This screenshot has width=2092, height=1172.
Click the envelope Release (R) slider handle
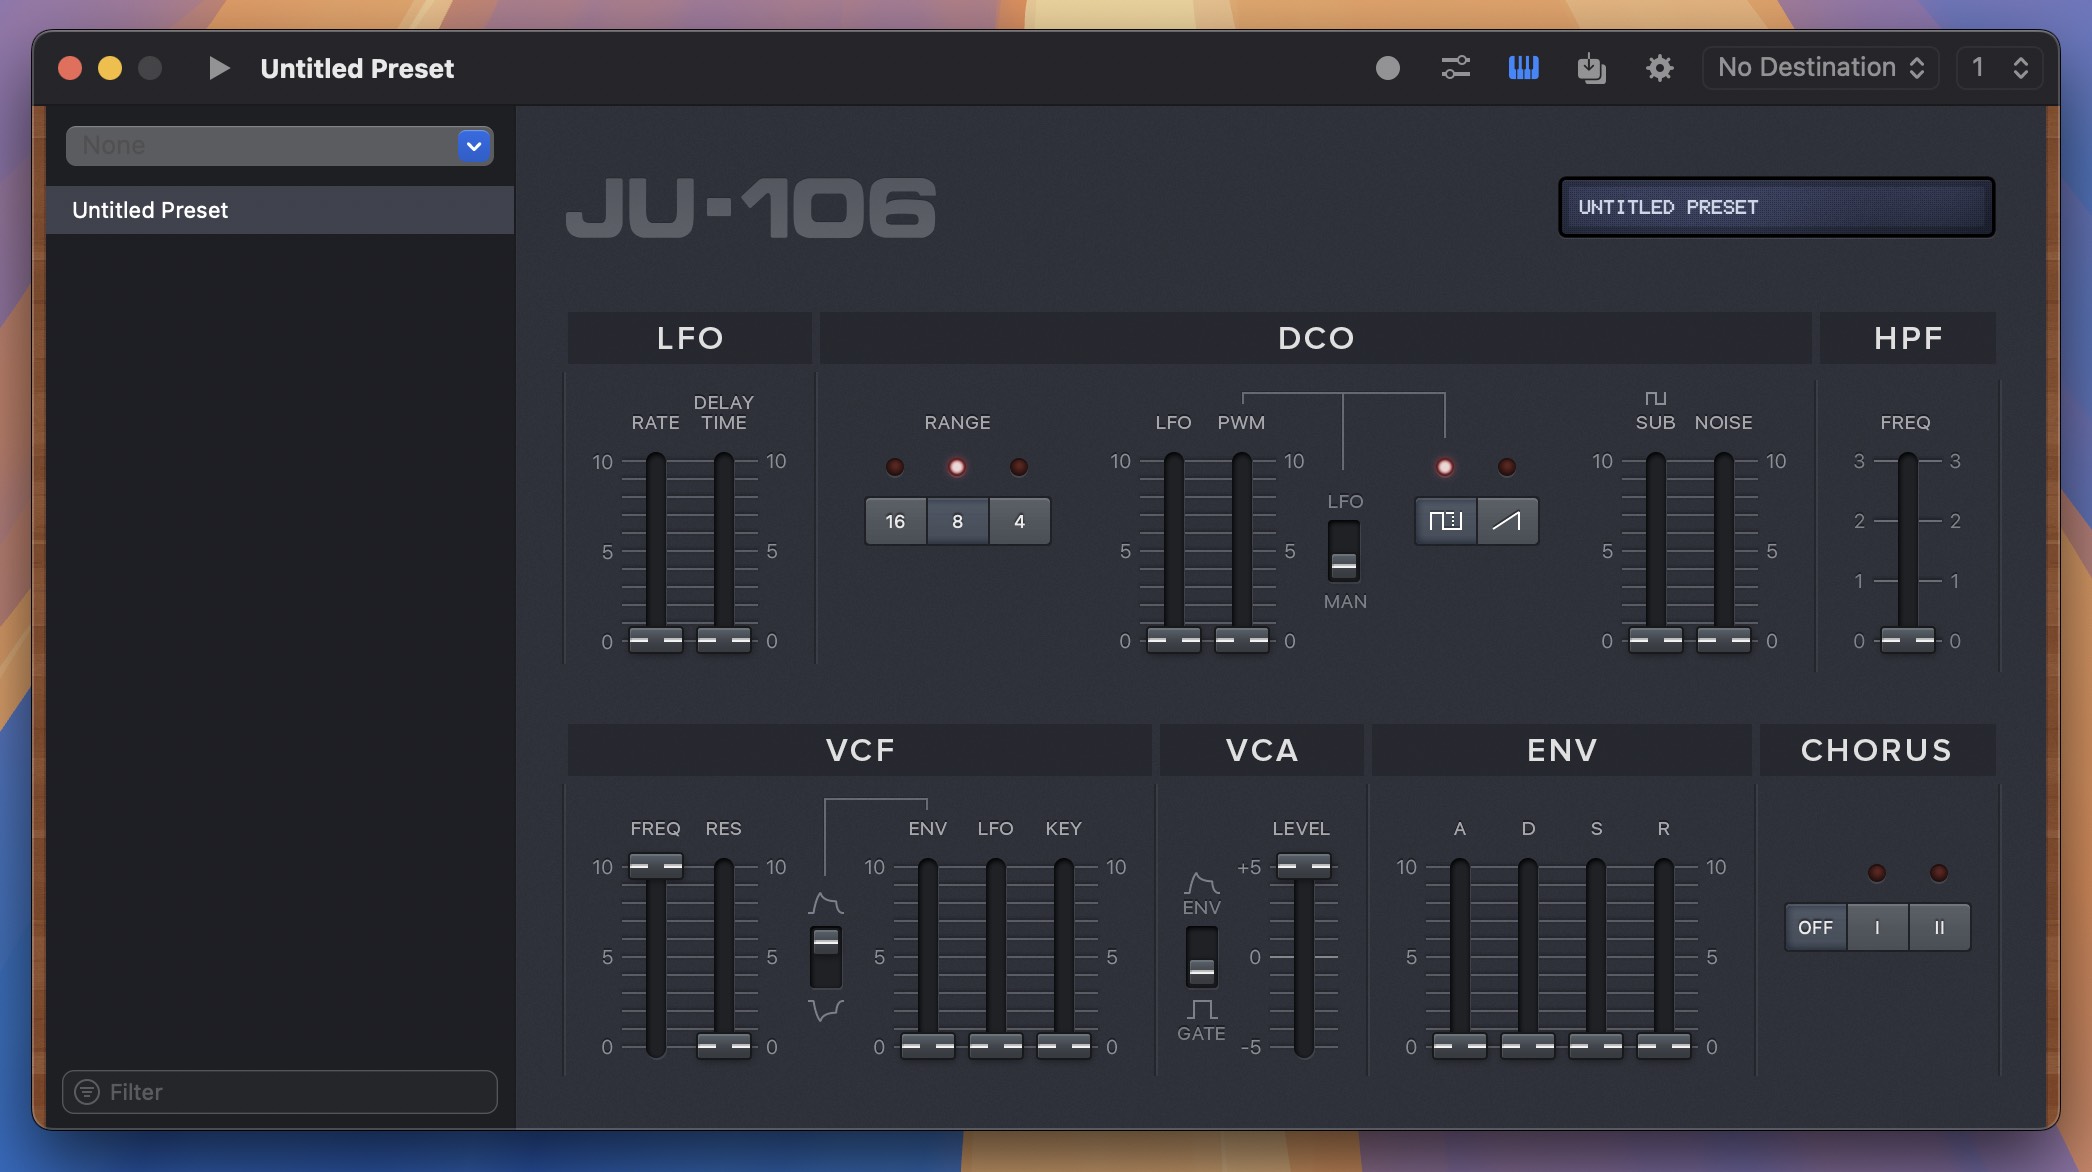point(1663,1045)
